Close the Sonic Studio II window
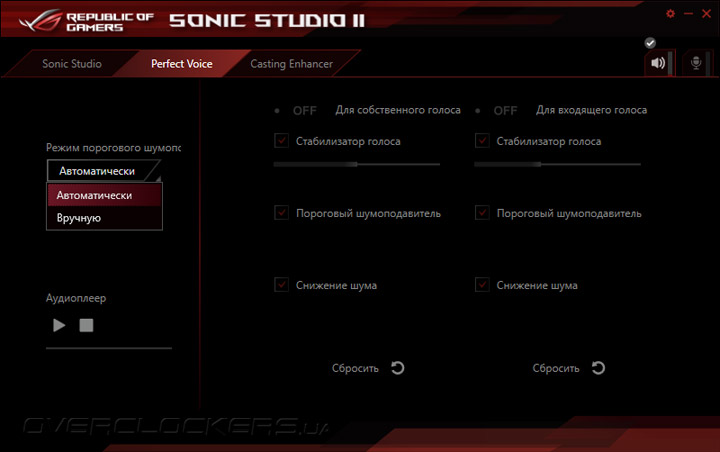The width and height of the screenshot is (720, 452). point(707,14)
